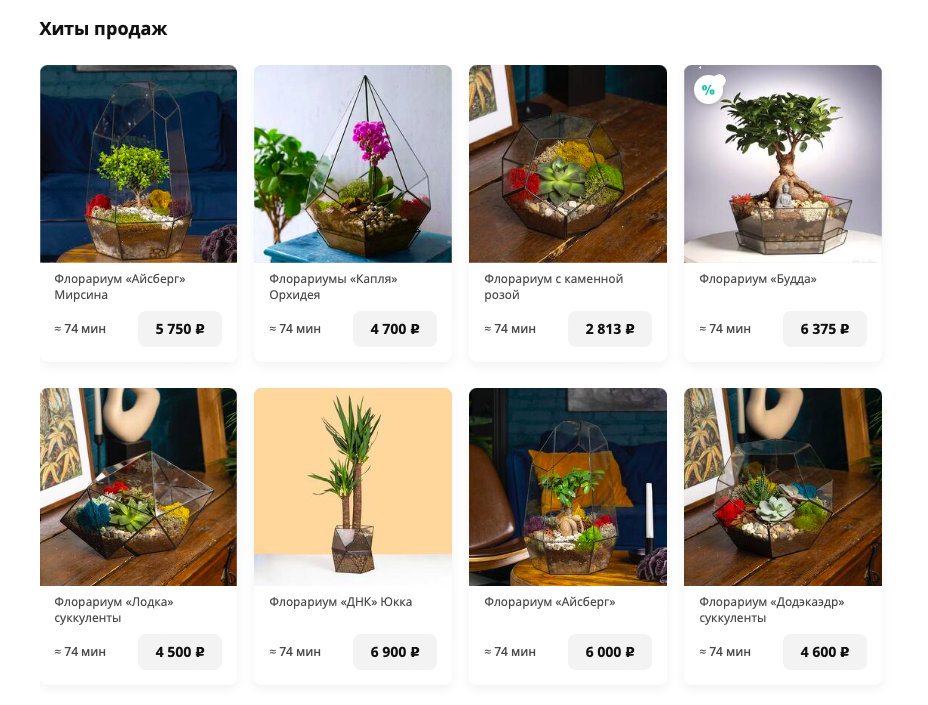Click the discount percent badge icon
The image size is (928, 705).
click(708, 90)
